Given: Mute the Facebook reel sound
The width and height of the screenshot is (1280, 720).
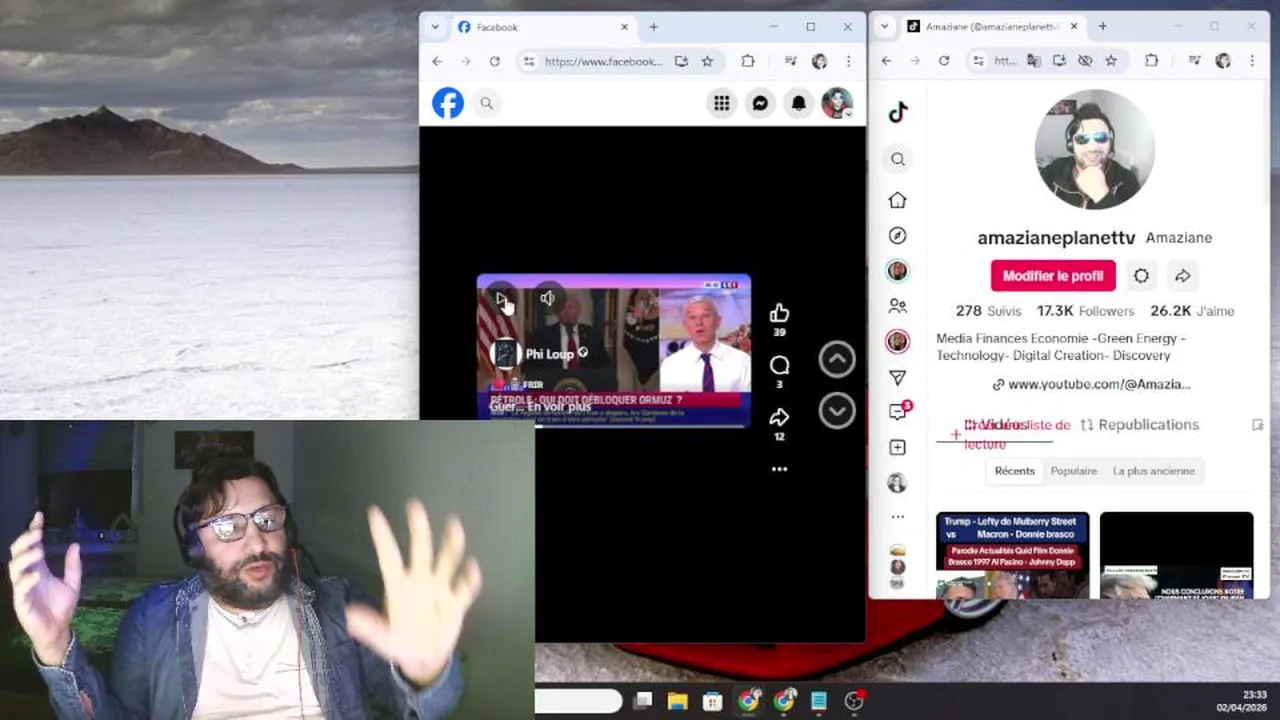Looking at the screenshot, I should [547, 298].
